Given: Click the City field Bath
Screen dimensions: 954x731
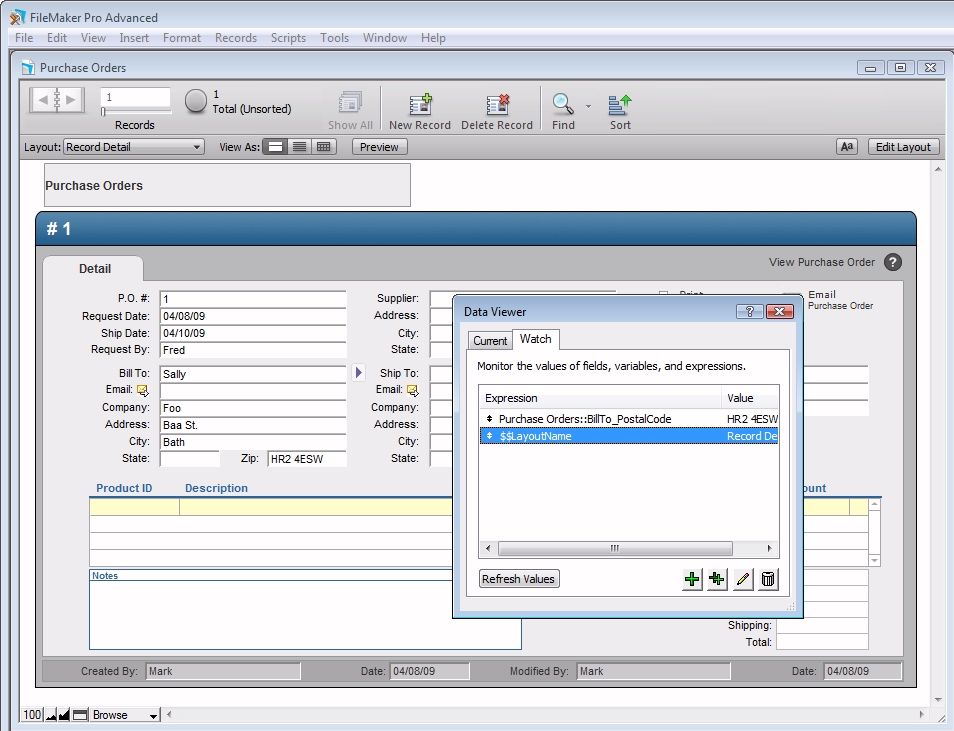Looking at the screenshot, I should pos(253,442).
